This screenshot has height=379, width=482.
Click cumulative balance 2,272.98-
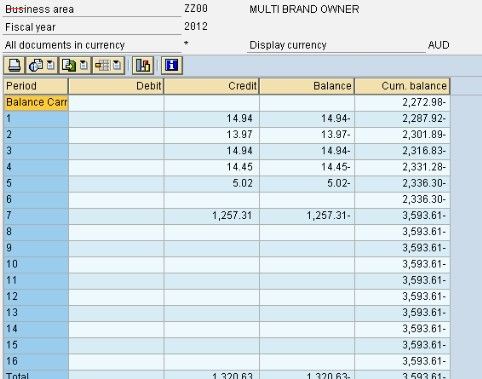(402, 103)
